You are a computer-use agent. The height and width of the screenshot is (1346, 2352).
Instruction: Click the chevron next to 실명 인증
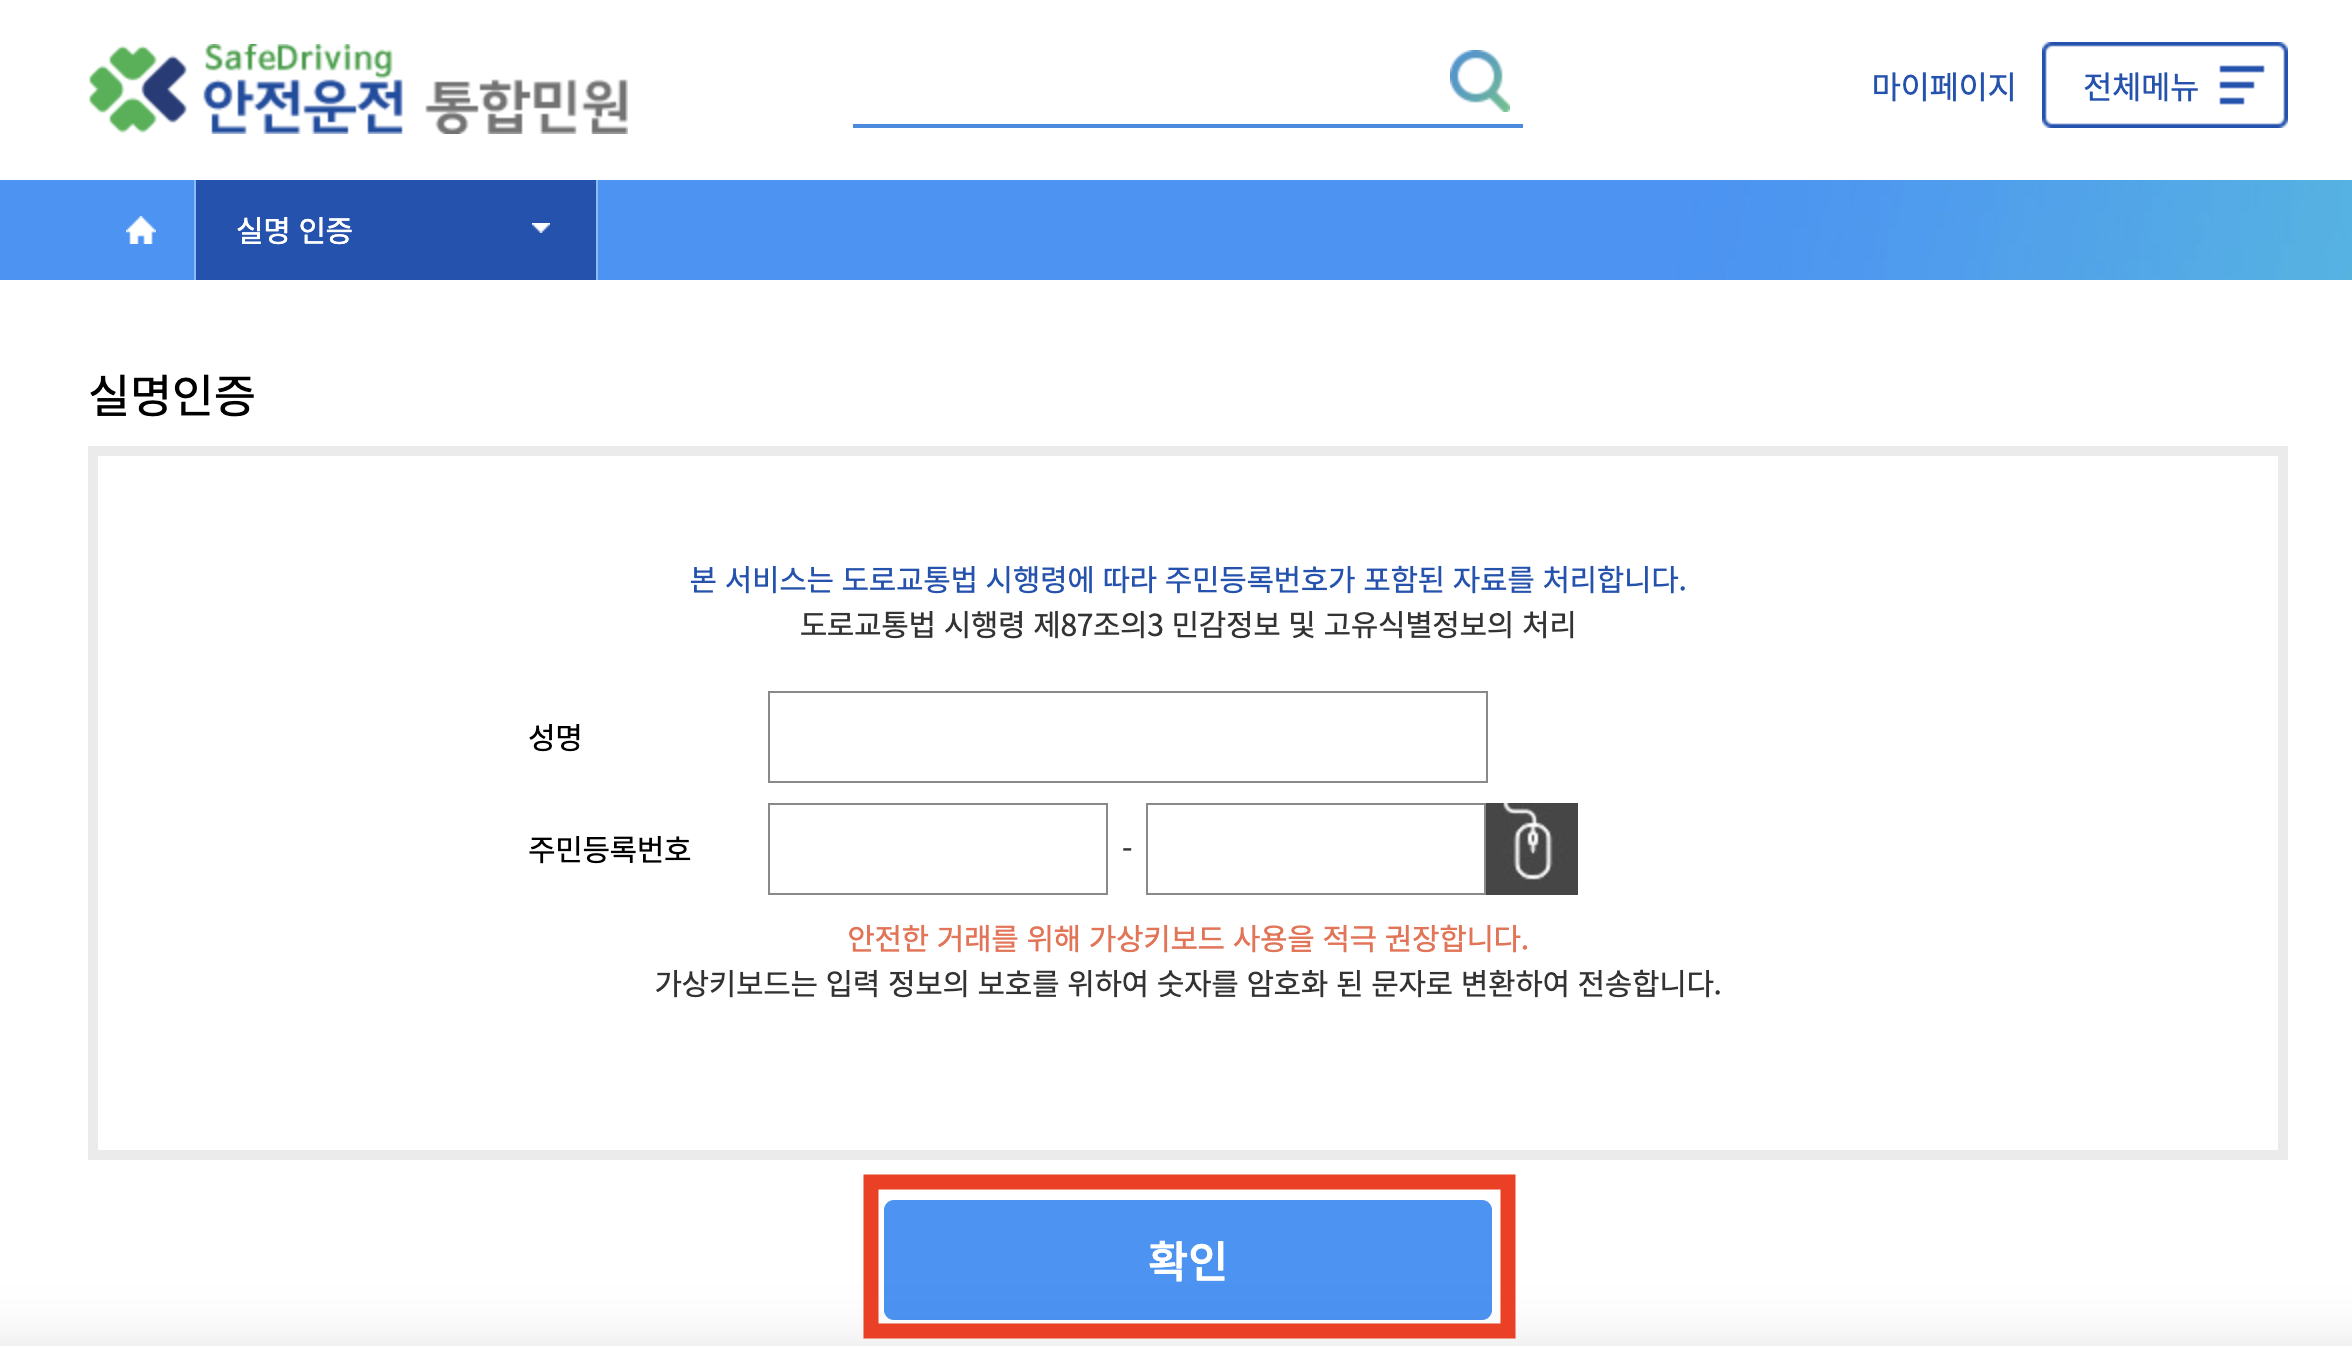point(540,229)
